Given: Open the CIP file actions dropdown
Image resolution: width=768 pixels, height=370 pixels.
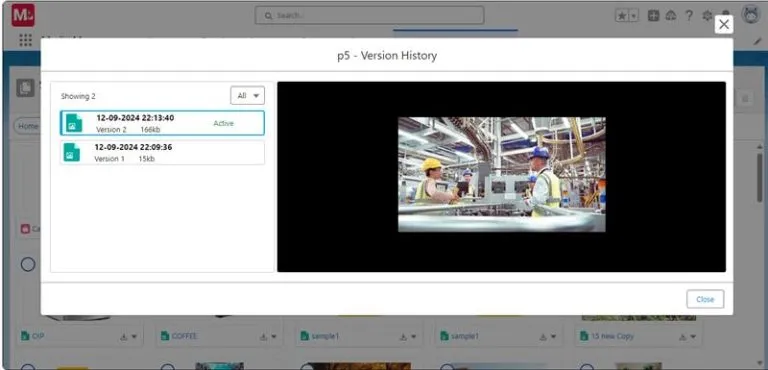Looking at the screenshot, I should pyautogui.click(x=134, y=337).
